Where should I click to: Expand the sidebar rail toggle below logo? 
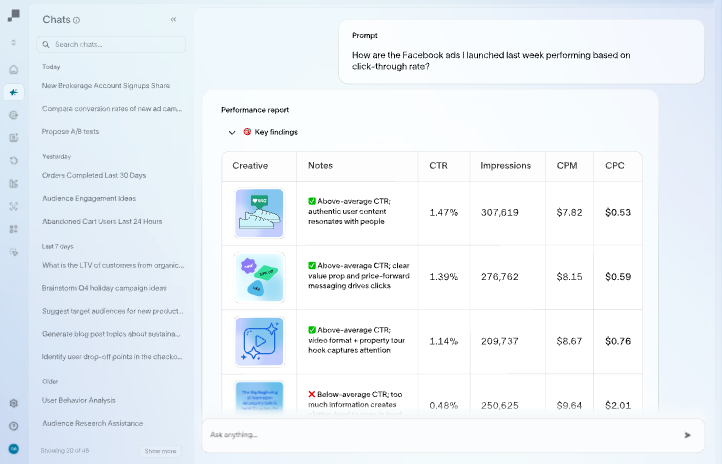pyautogui.click(x=13, y=42)
